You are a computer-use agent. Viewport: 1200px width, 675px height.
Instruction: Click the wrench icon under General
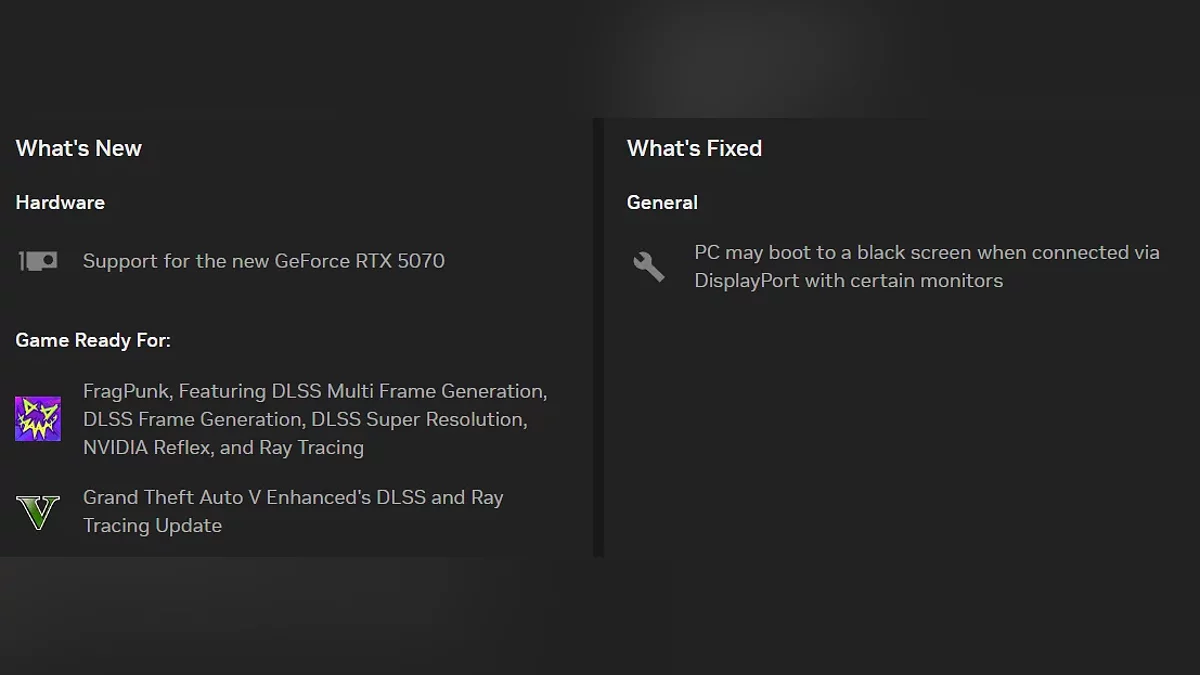tap(649, 266)
